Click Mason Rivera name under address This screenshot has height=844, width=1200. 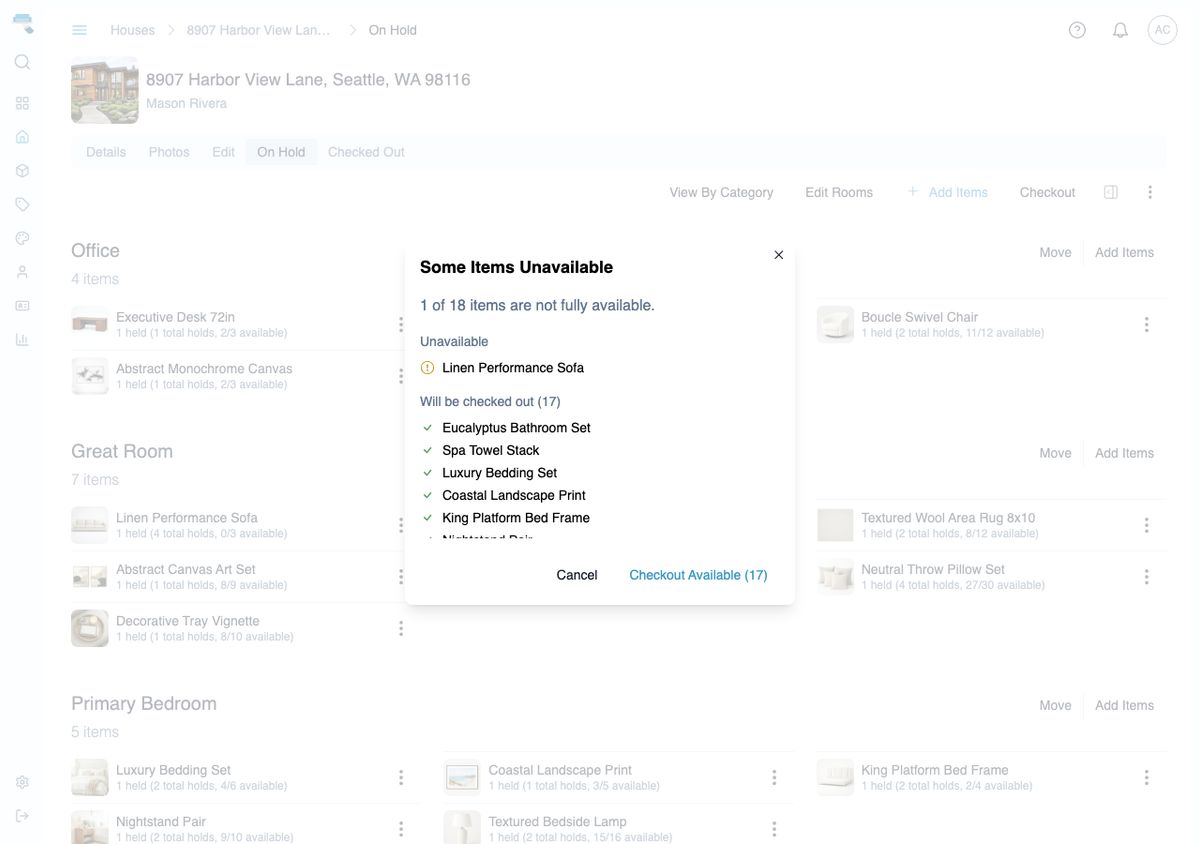(x=186, y=103)
